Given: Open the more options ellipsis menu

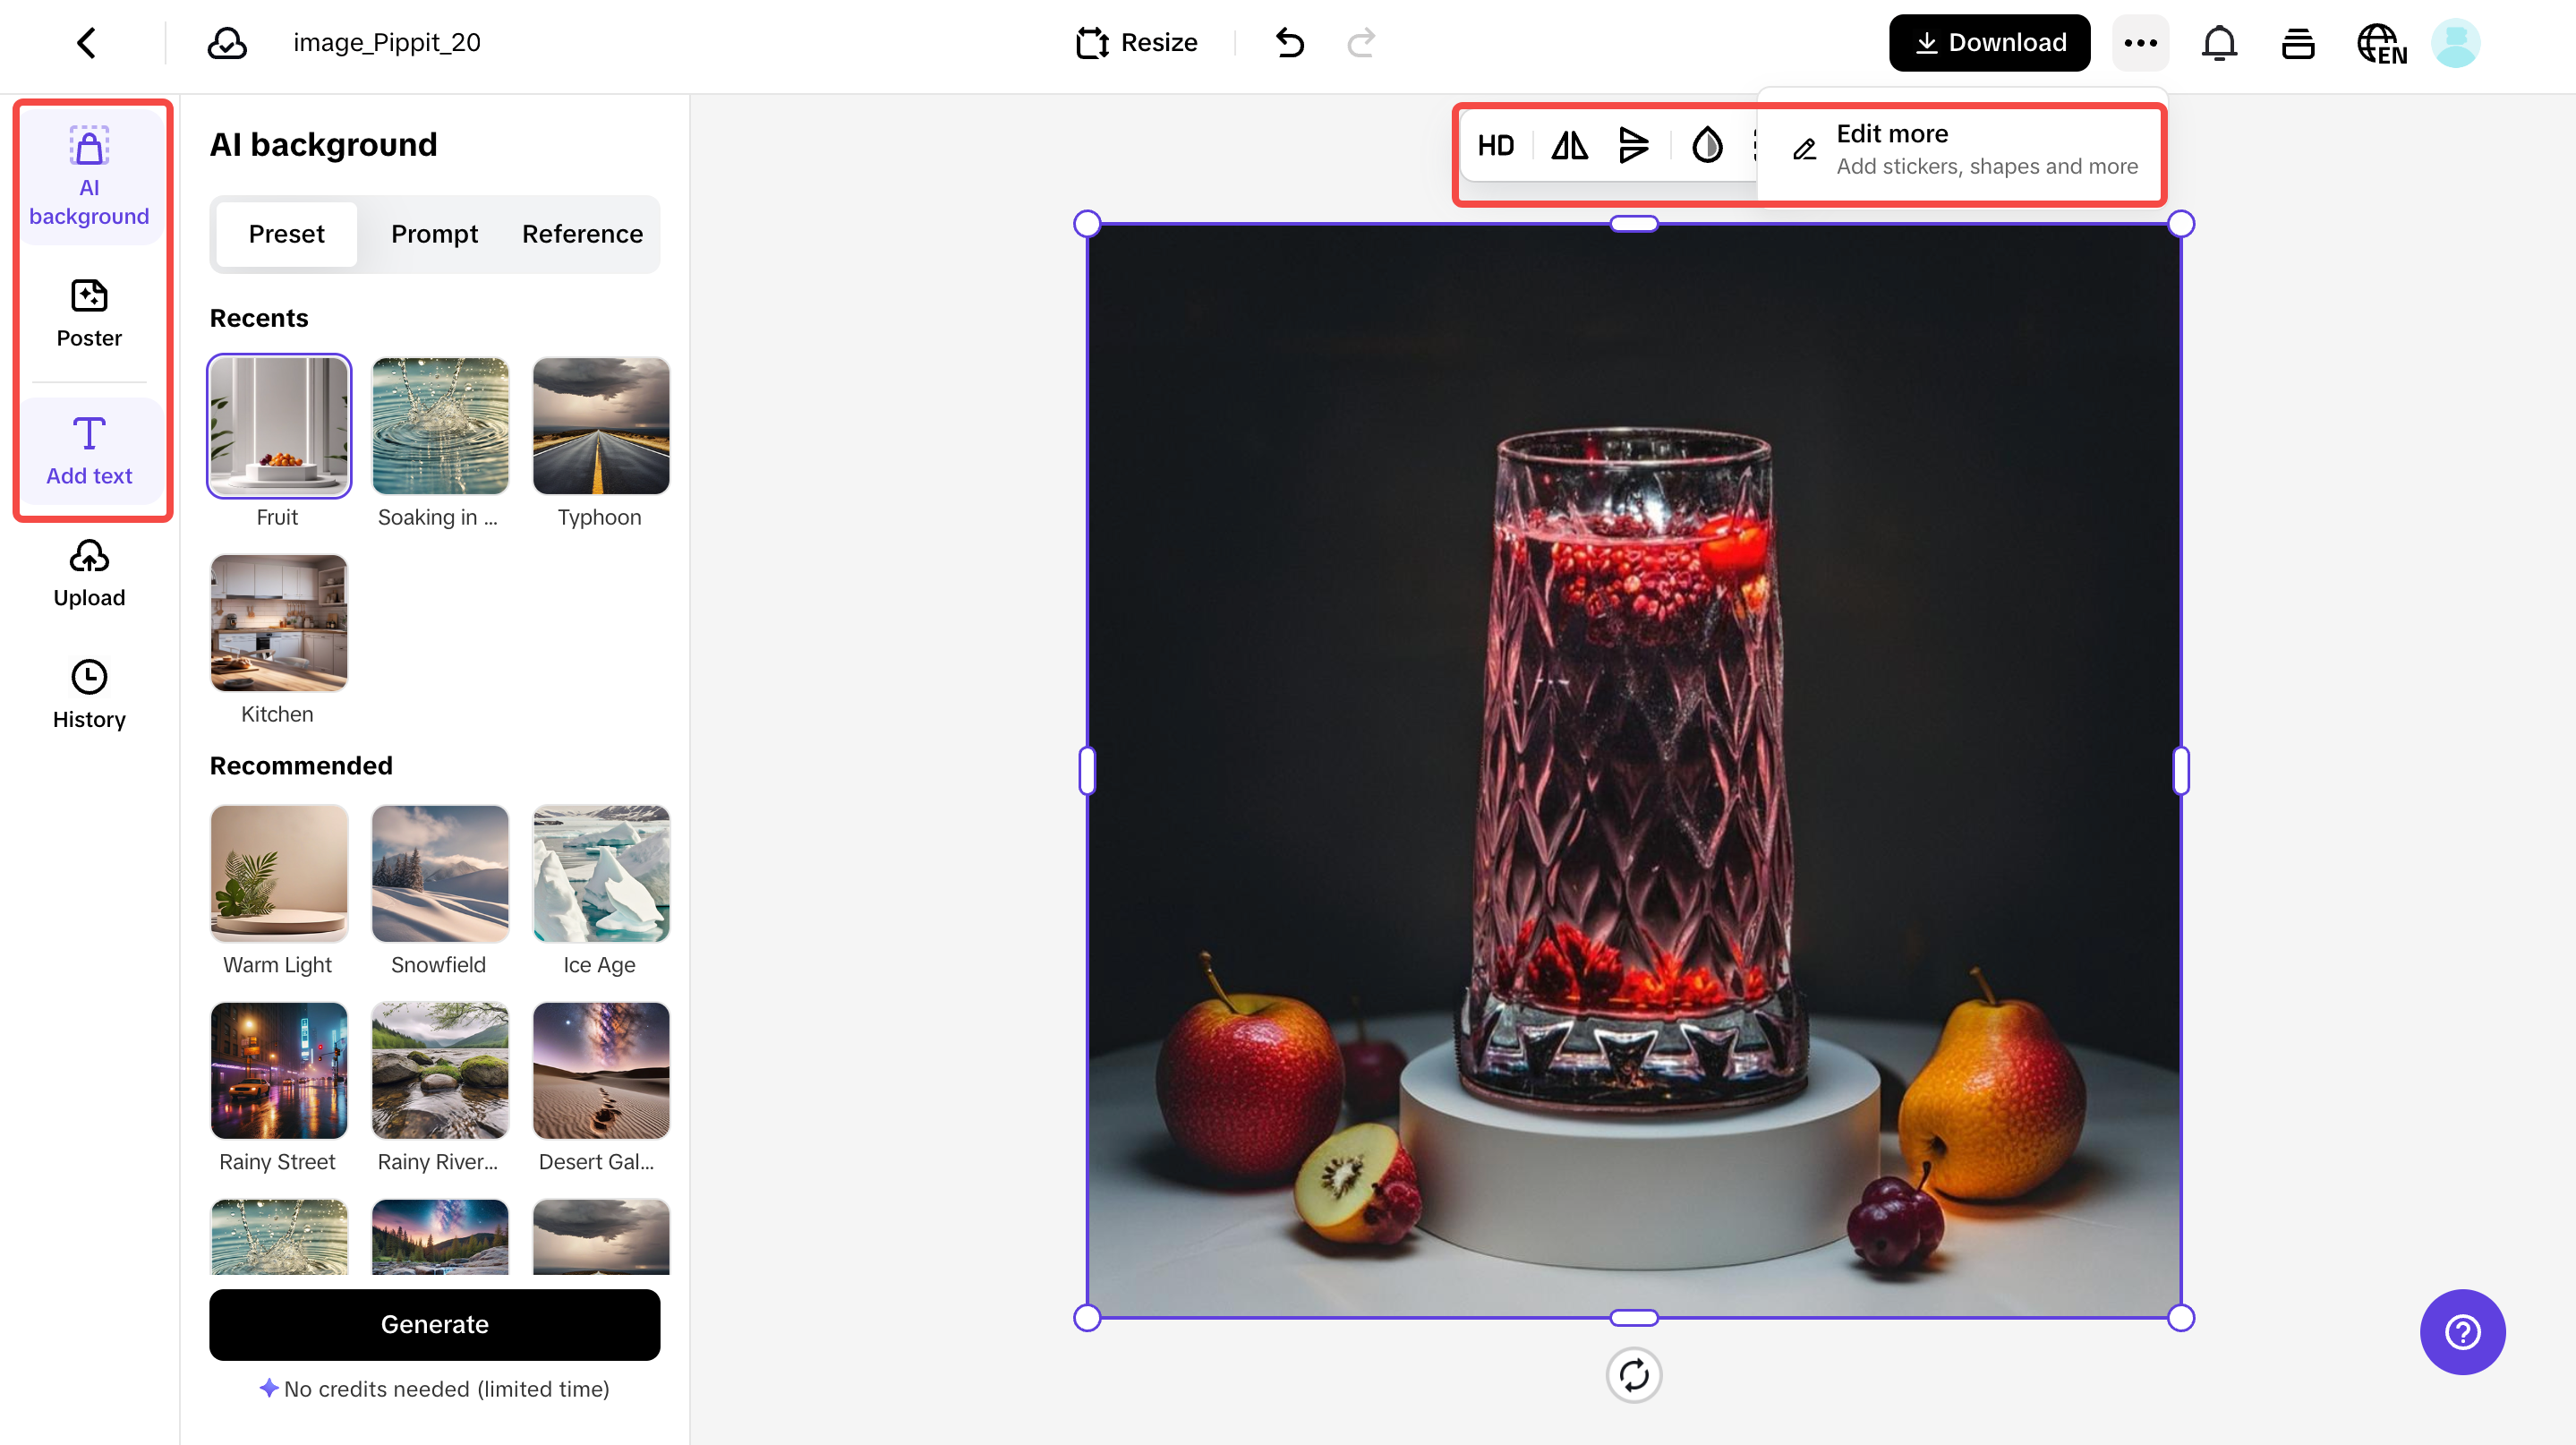Looking at the screenshot, I should click(2140, 42).
